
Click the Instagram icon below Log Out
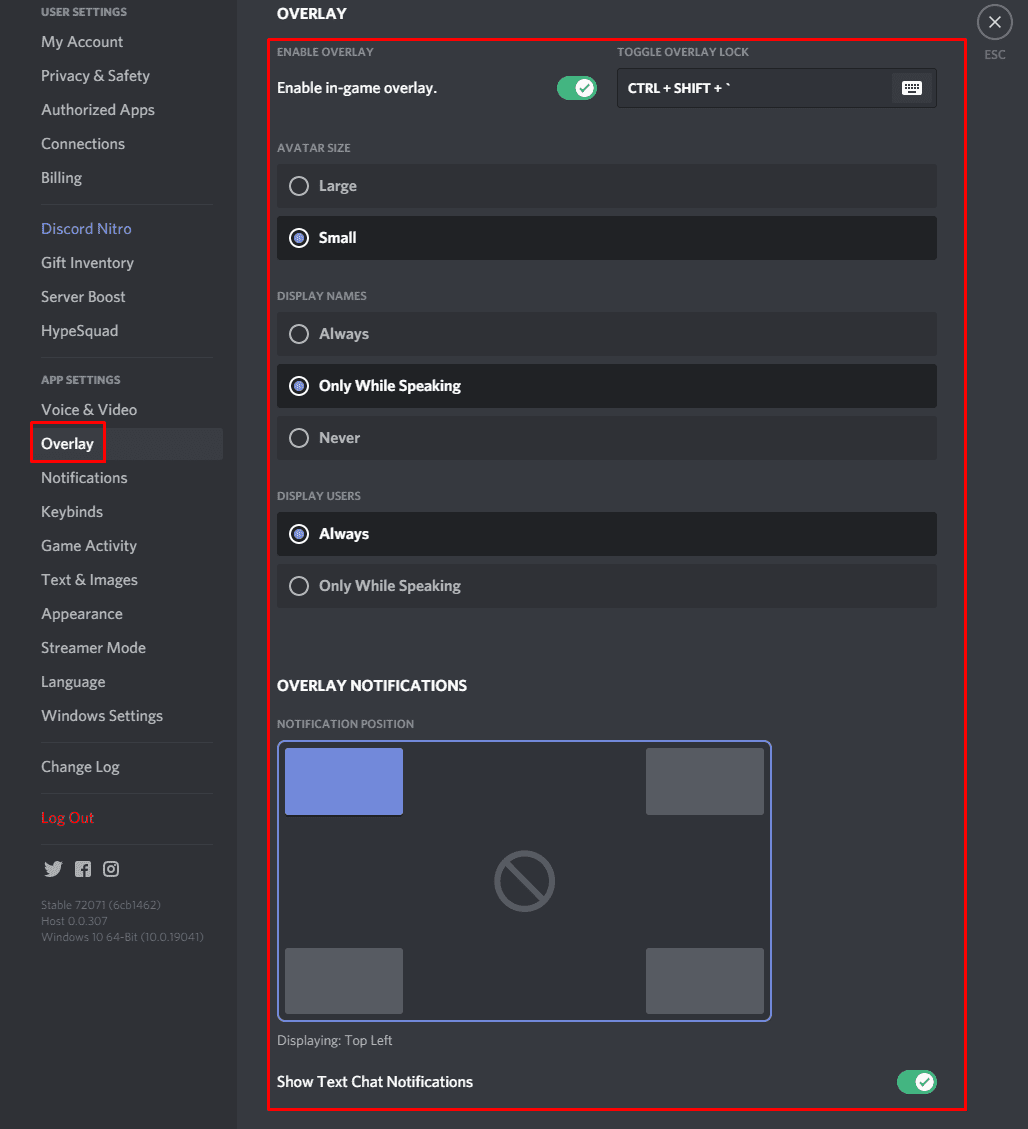(111, 869)
